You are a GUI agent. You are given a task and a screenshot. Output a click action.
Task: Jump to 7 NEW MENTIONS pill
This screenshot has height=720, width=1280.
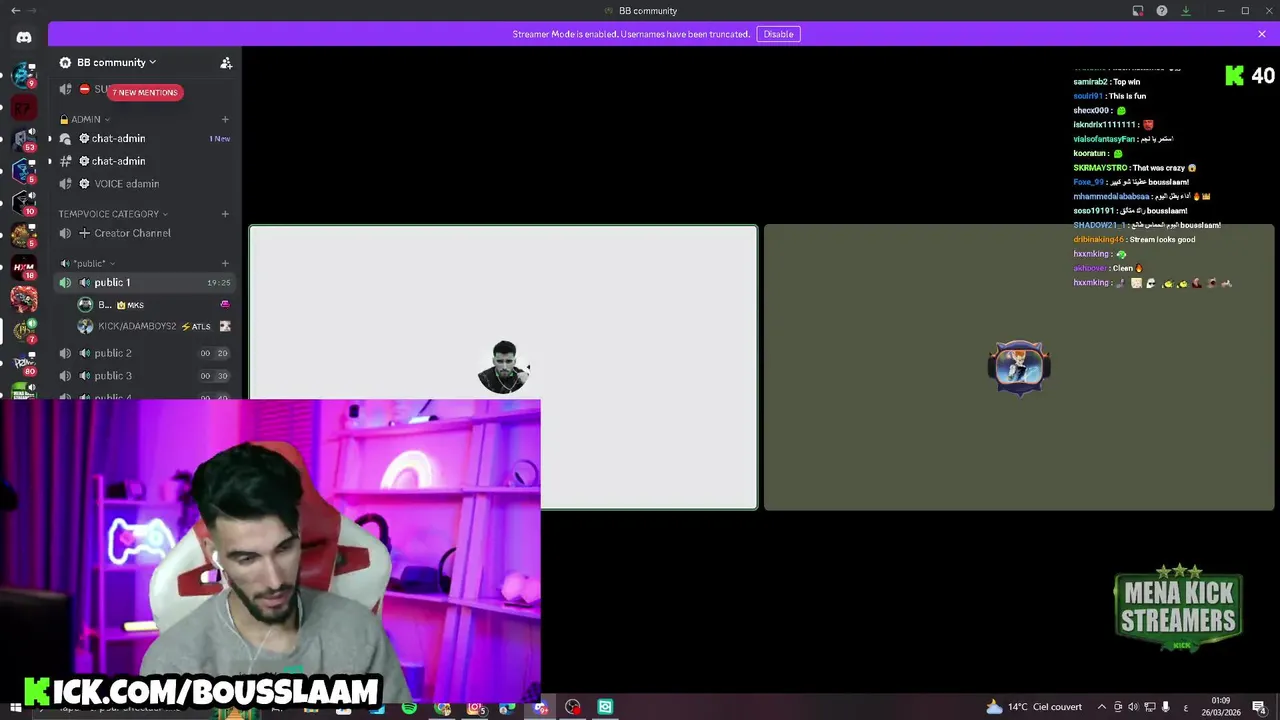click(x=145, y=92)
